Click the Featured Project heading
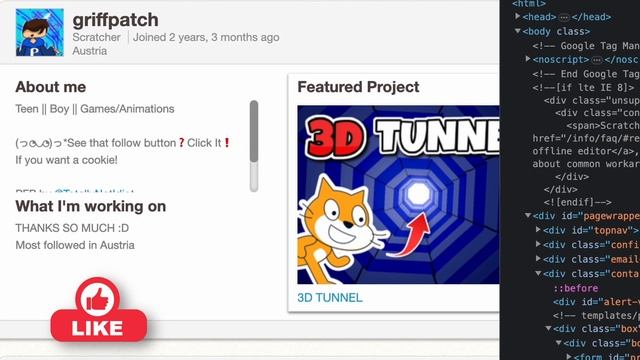Image resolution: width=640 pixels, height=360 pixels. point(358,87)
